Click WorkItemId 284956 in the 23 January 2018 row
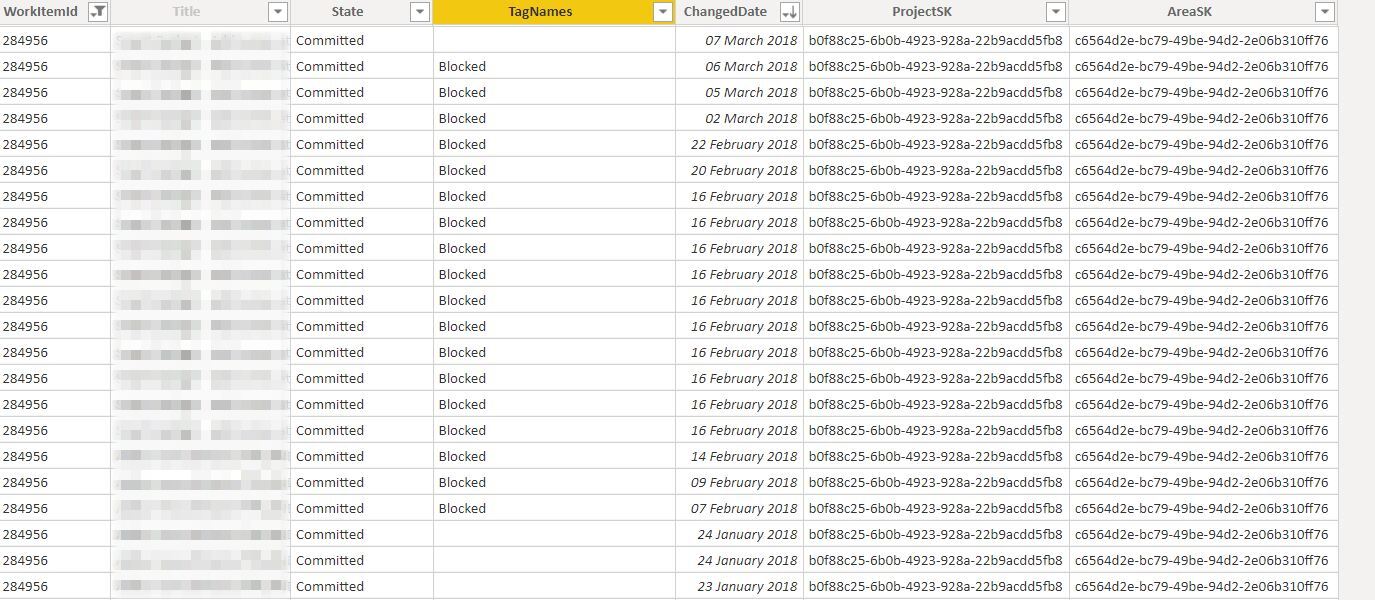The height and width of the screenshot is (600, 1375). pyautogui.click(x=25, y=586)
